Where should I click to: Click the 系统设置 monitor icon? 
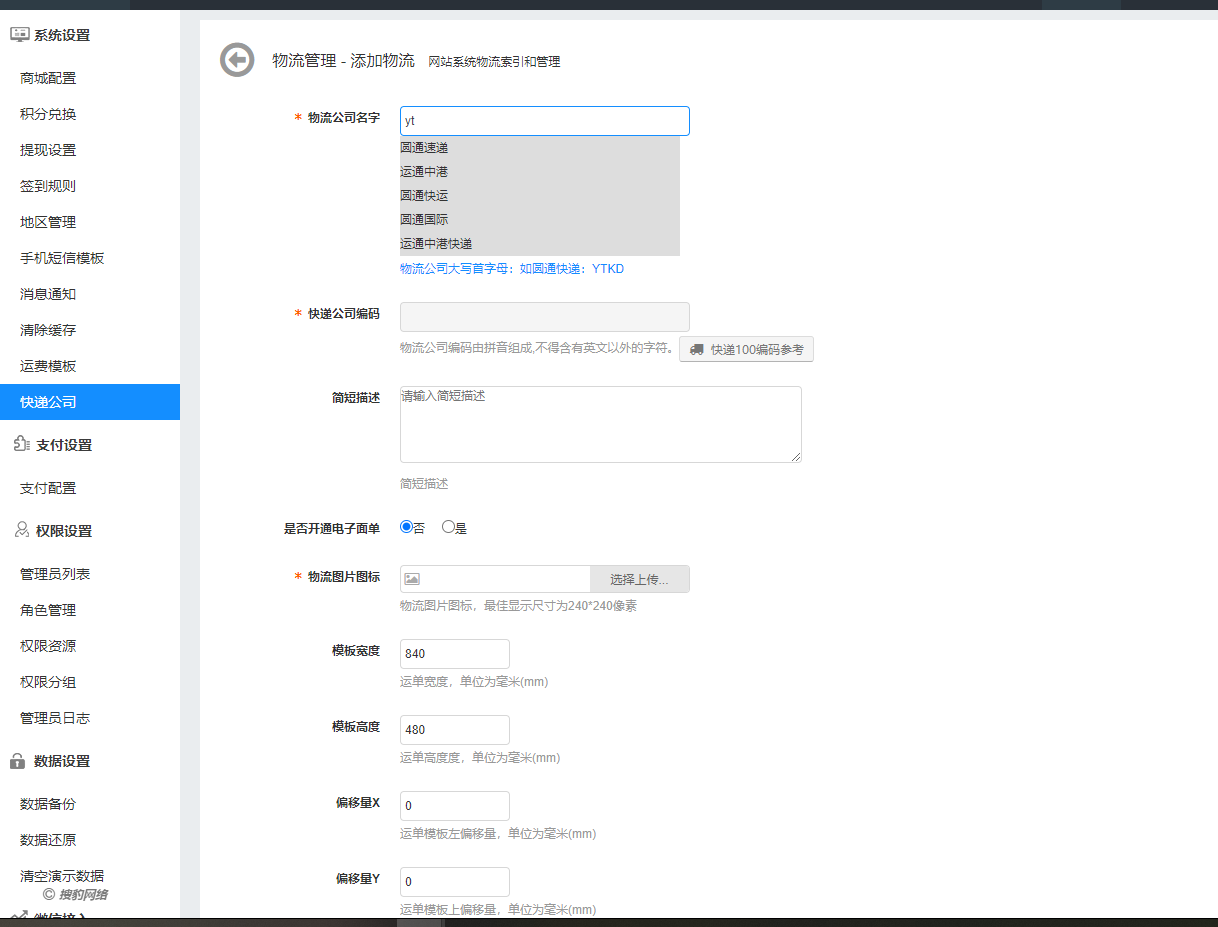point(19,35)
